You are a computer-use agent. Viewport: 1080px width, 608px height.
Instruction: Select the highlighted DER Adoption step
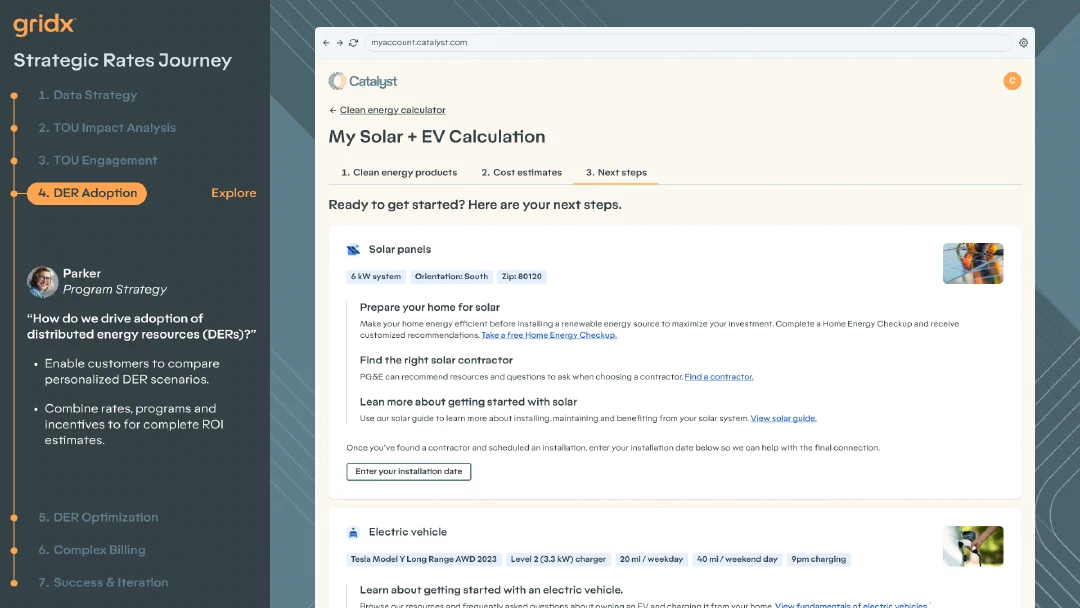87,193
